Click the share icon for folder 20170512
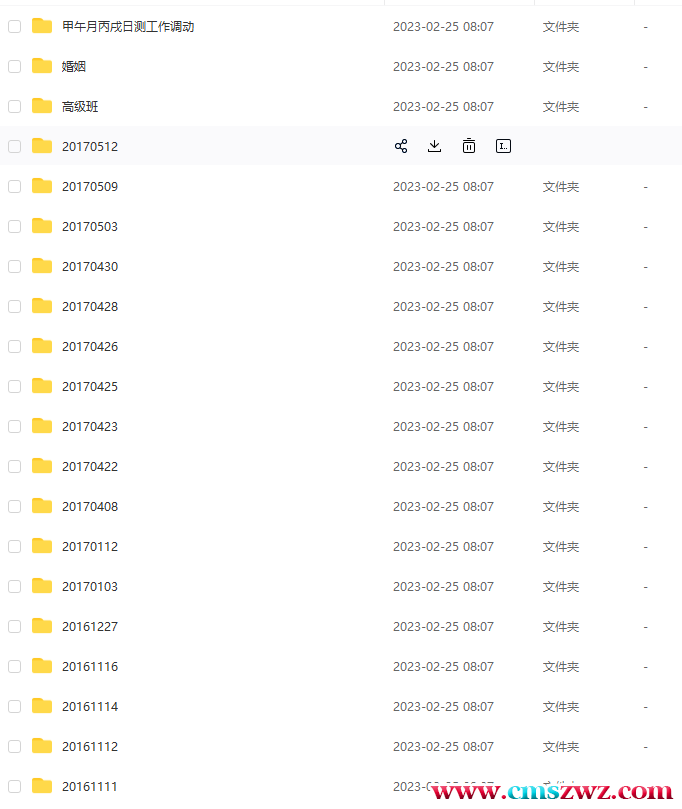The width and height of the screenshot is (682, 809). (401, 146)
